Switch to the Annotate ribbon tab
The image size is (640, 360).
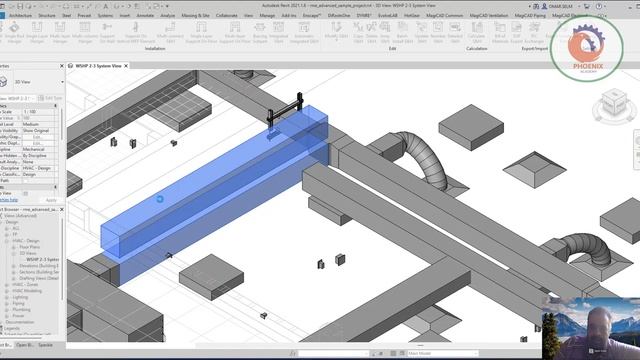pos(145,16)
